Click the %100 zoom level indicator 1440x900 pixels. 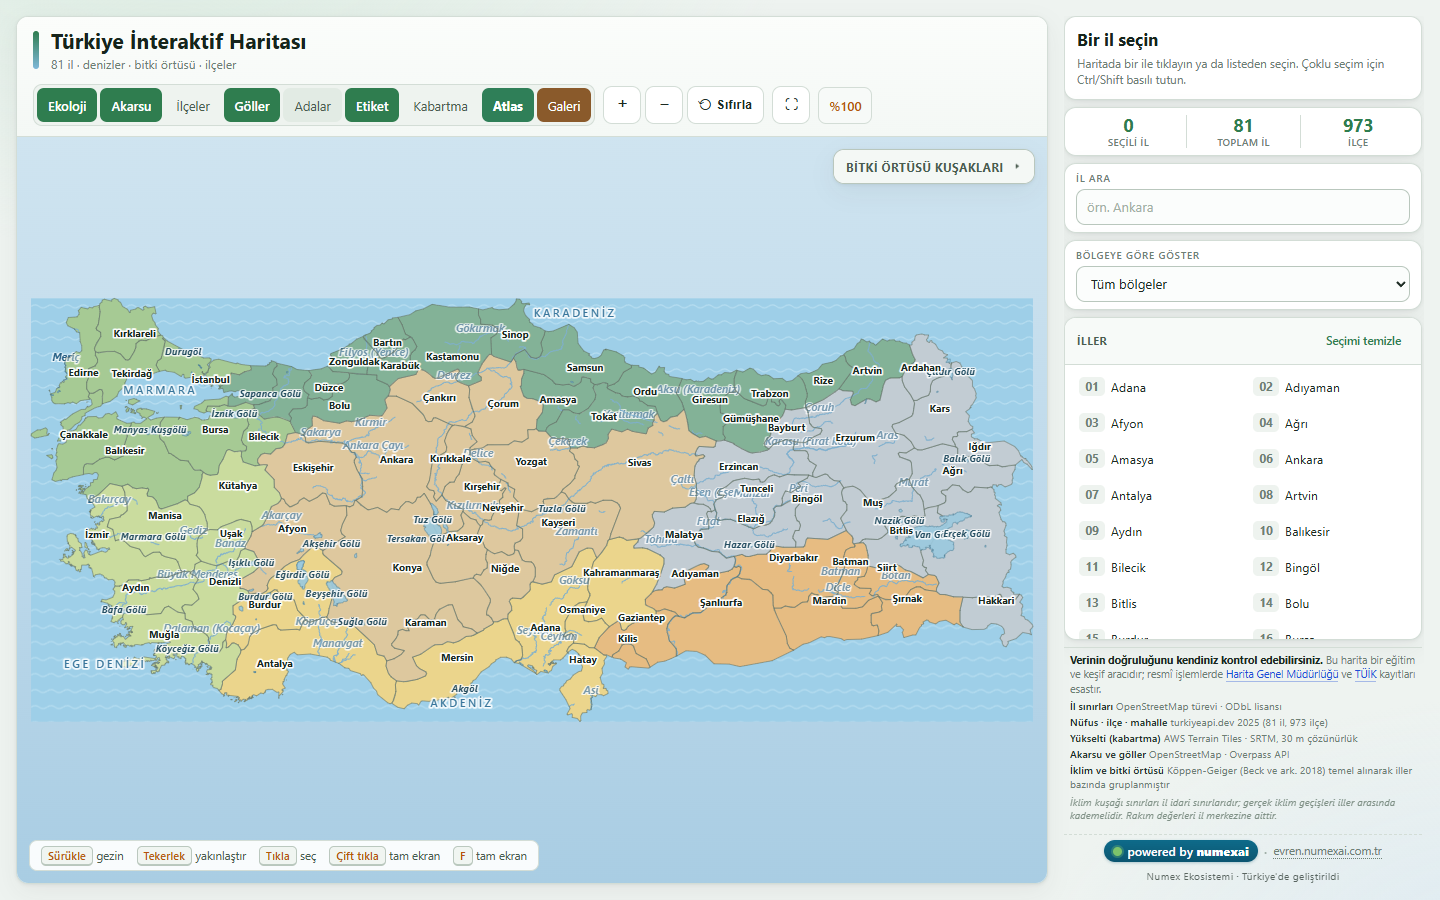click(845, 106)
